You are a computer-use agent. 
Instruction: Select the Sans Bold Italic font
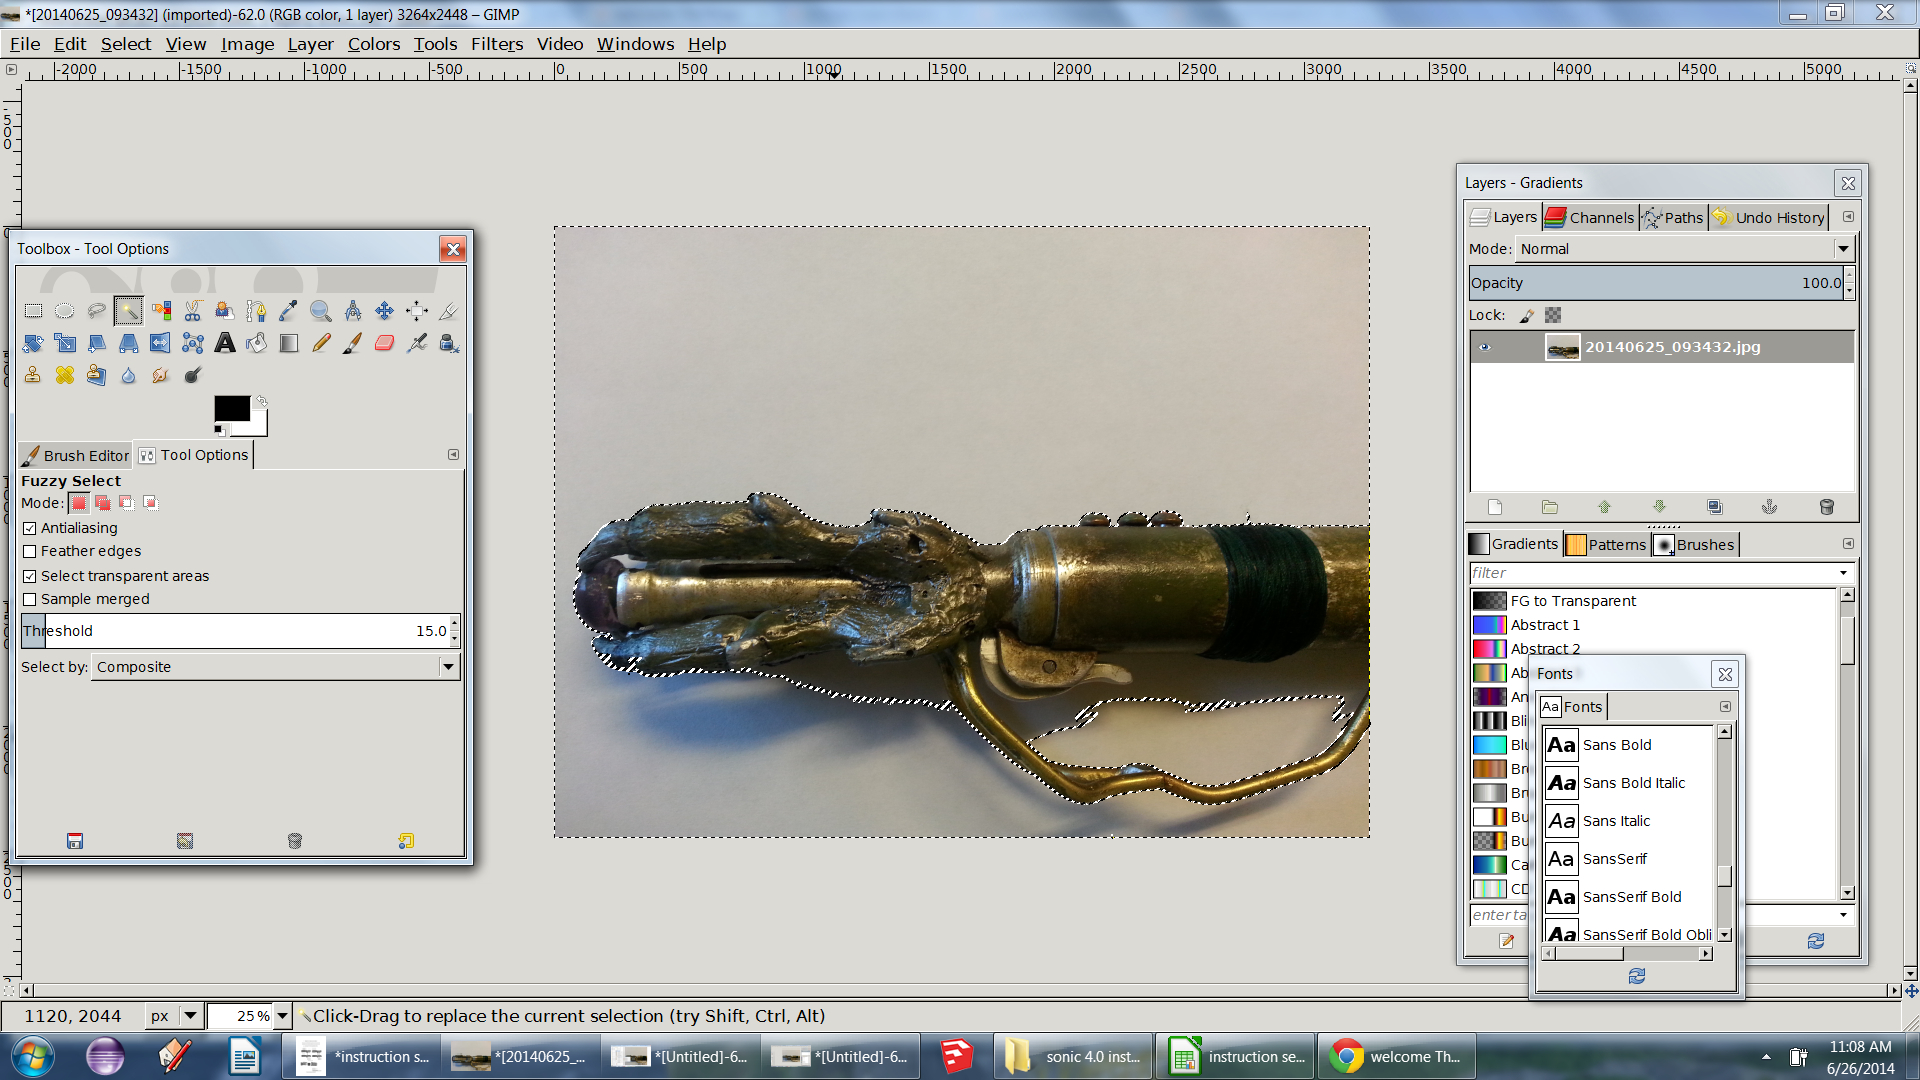1633,783
